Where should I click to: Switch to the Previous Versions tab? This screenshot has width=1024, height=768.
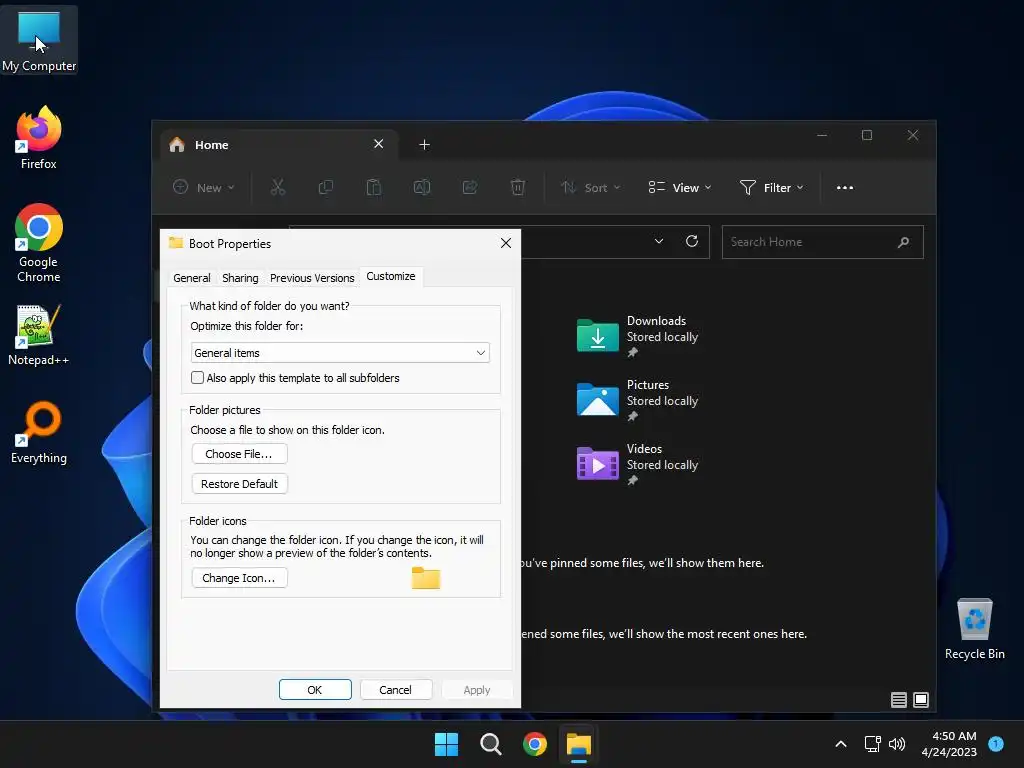tap(312, 278)
